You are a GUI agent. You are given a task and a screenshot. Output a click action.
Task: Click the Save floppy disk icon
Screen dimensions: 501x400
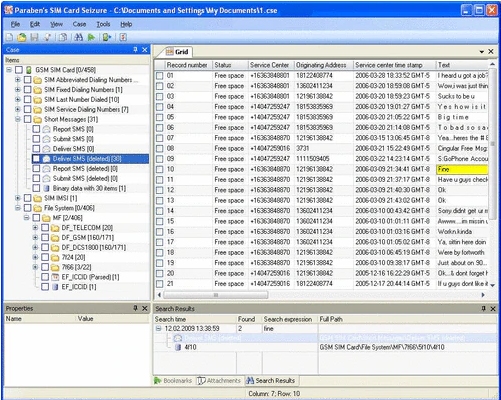point(34,37)
